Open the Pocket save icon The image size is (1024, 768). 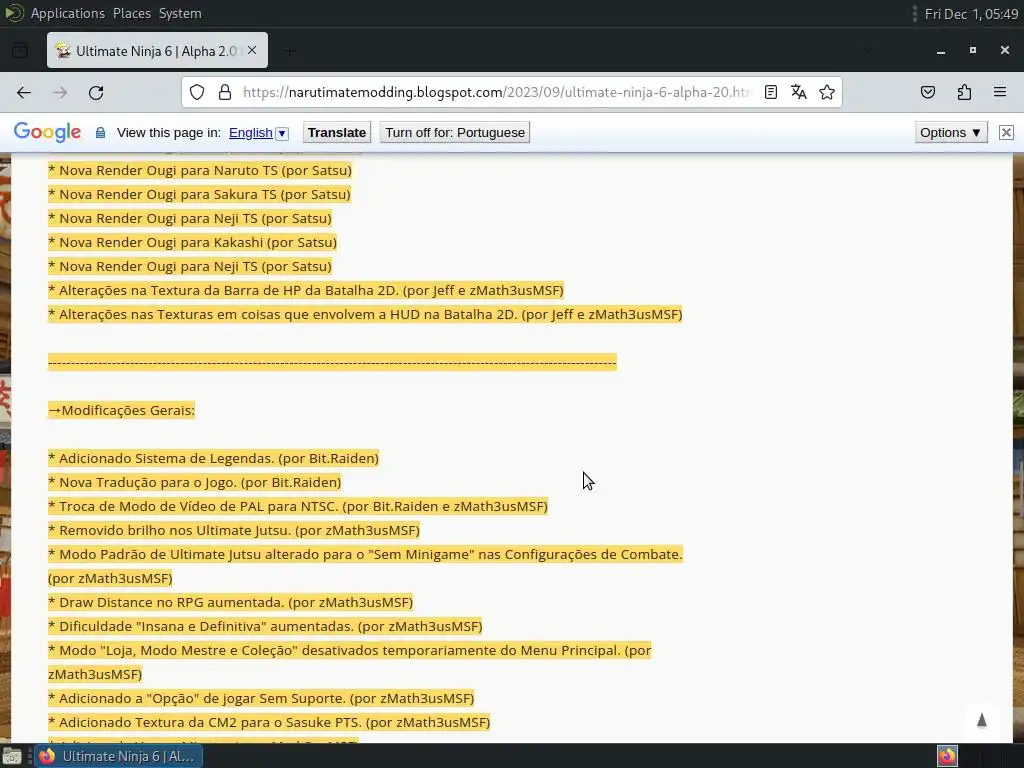928,92
